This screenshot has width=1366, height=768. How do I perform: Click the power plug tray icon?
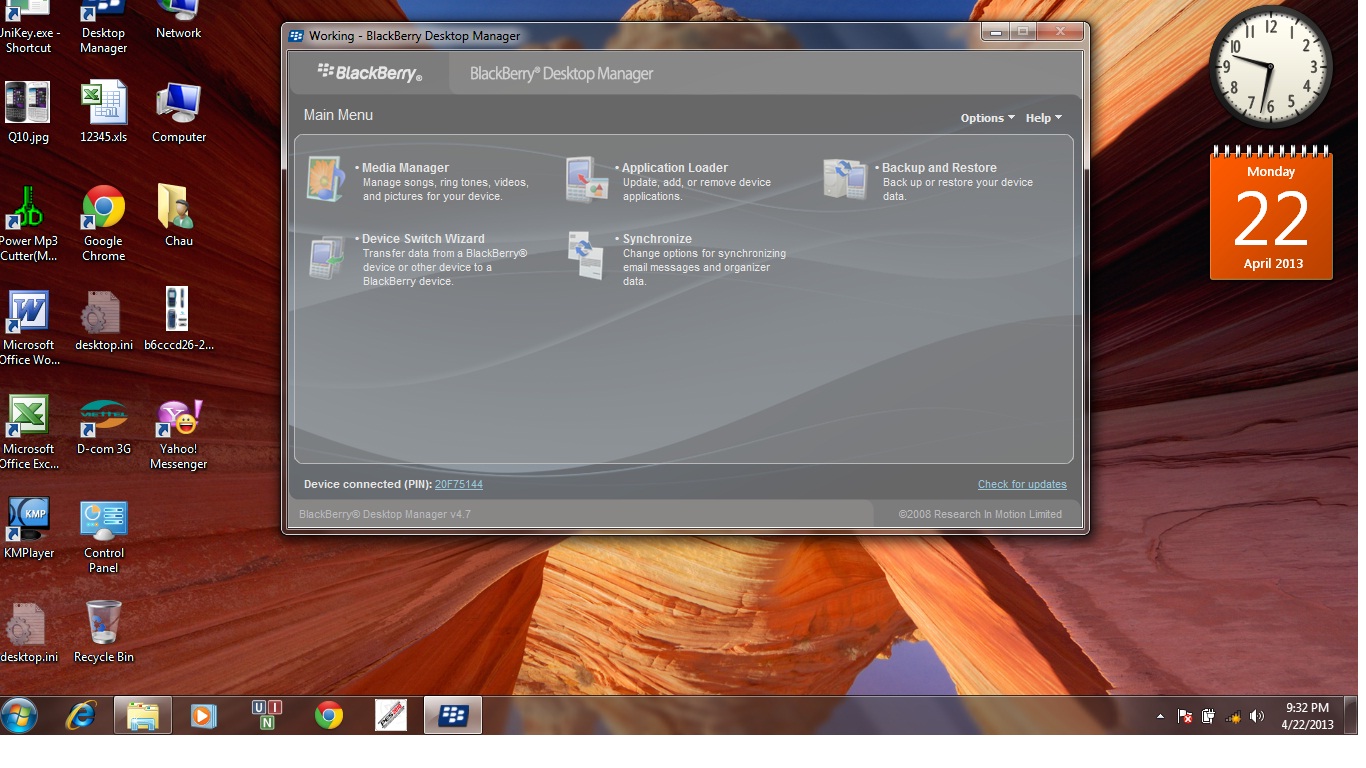[1208, 716]
